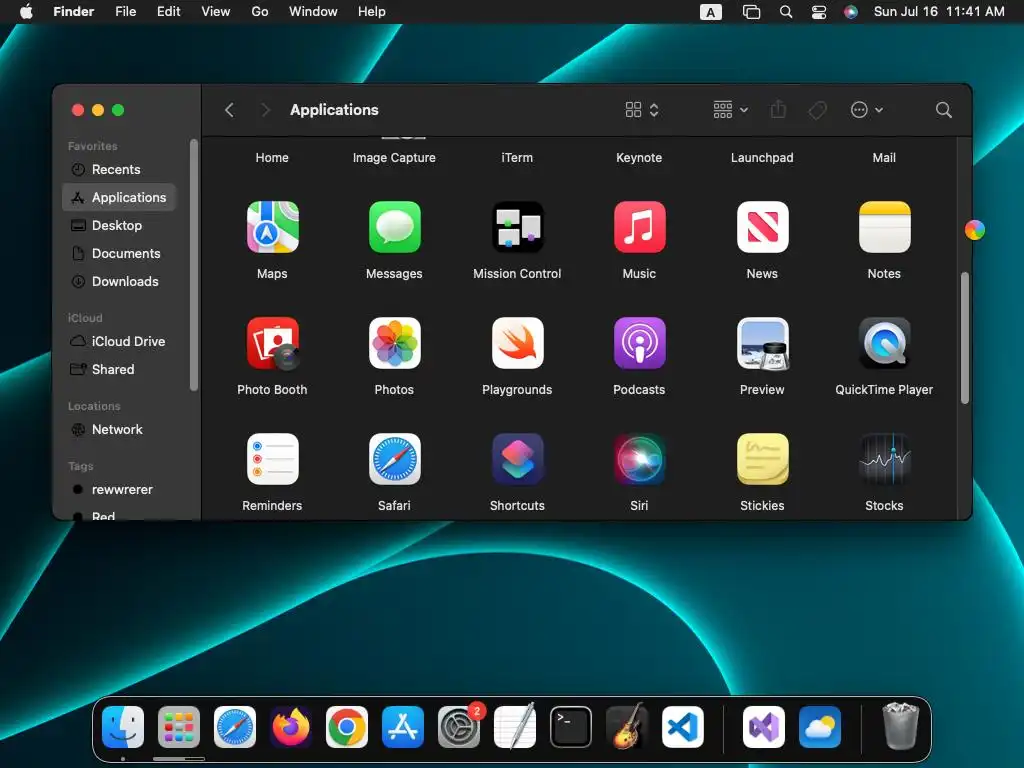Open Launchpad from the Dock
Image resolution: width=1024 pixels, height=768 pixels.
pos(179,727)
